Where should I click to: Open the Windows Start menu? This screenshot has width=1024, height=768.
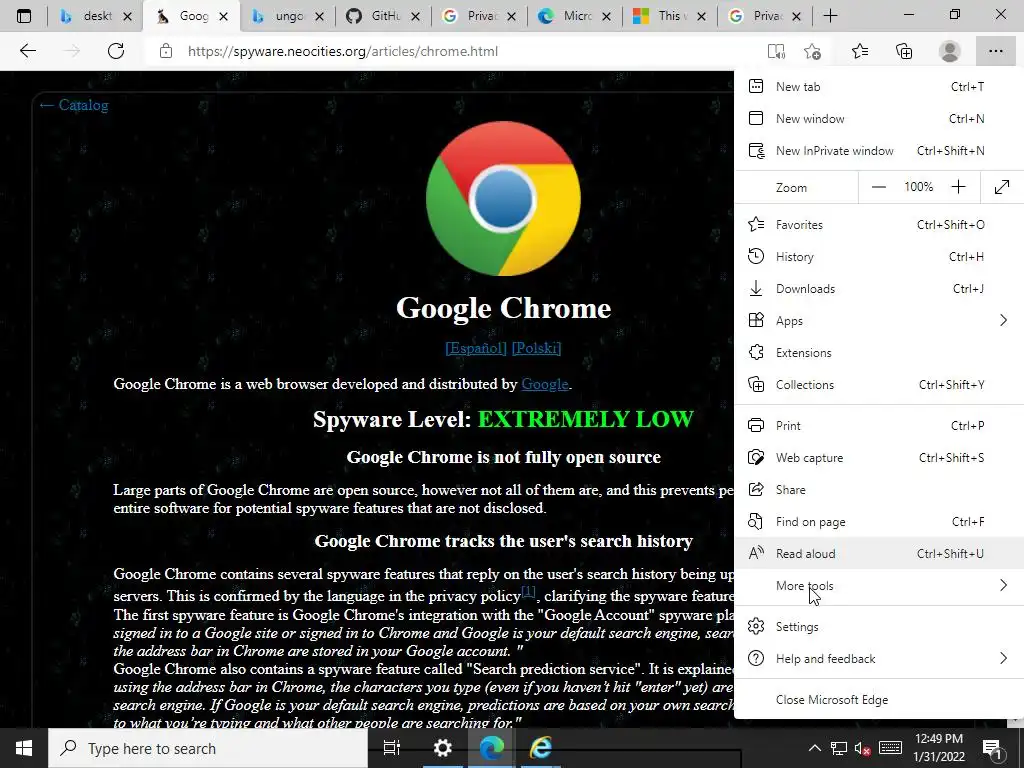coord(24,748)
